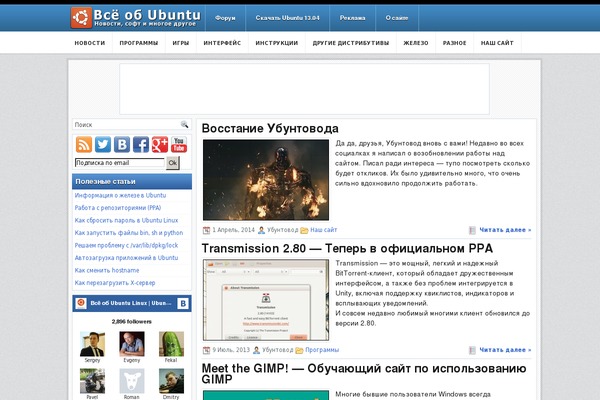Screen dimensions: 600x400
Task: Open Pekal's cucumber avatar
Action: click(171, 344)
